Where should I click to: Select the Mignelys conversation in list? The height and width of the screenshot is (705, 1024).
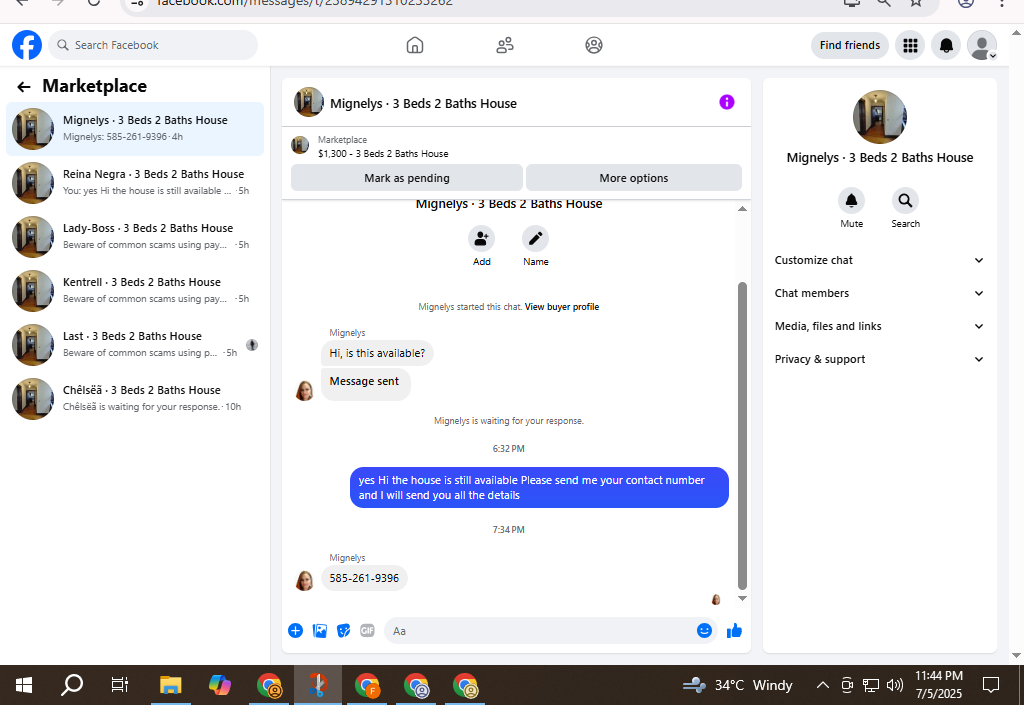coord(135,129)
